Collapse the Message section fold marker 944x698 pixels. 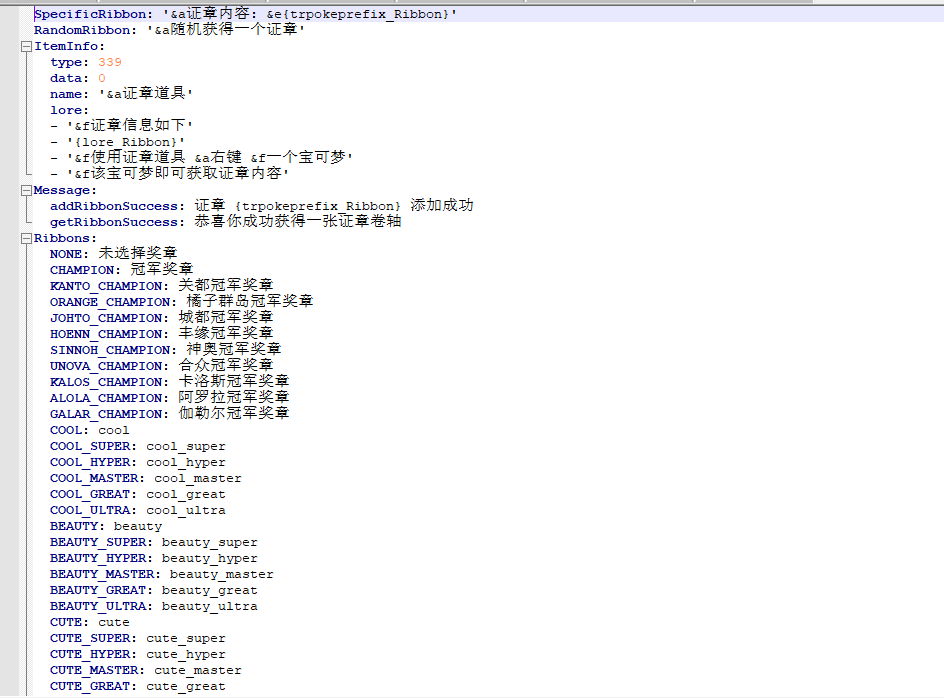coord(26,190)
